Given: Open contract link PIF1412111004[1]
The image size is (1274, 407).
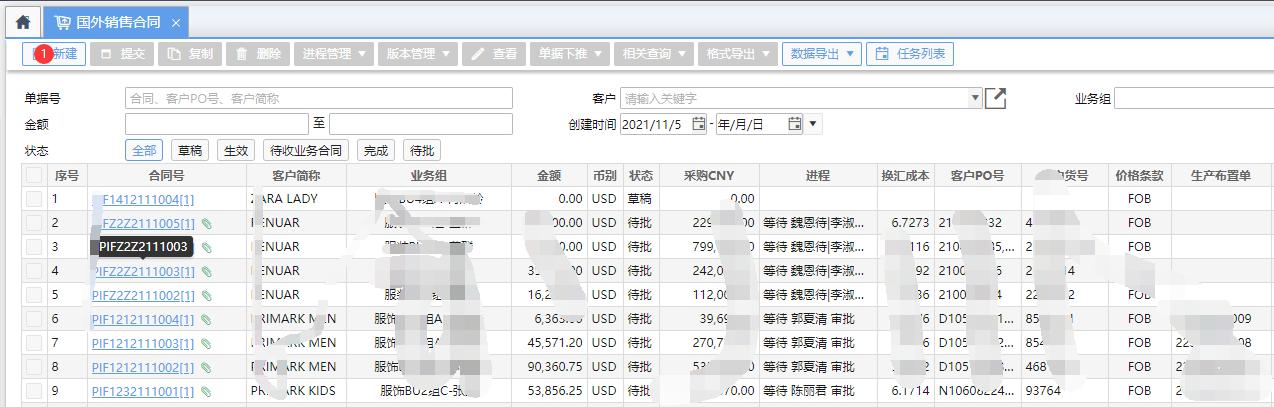Looking at the screenshot, I should 143,199.
